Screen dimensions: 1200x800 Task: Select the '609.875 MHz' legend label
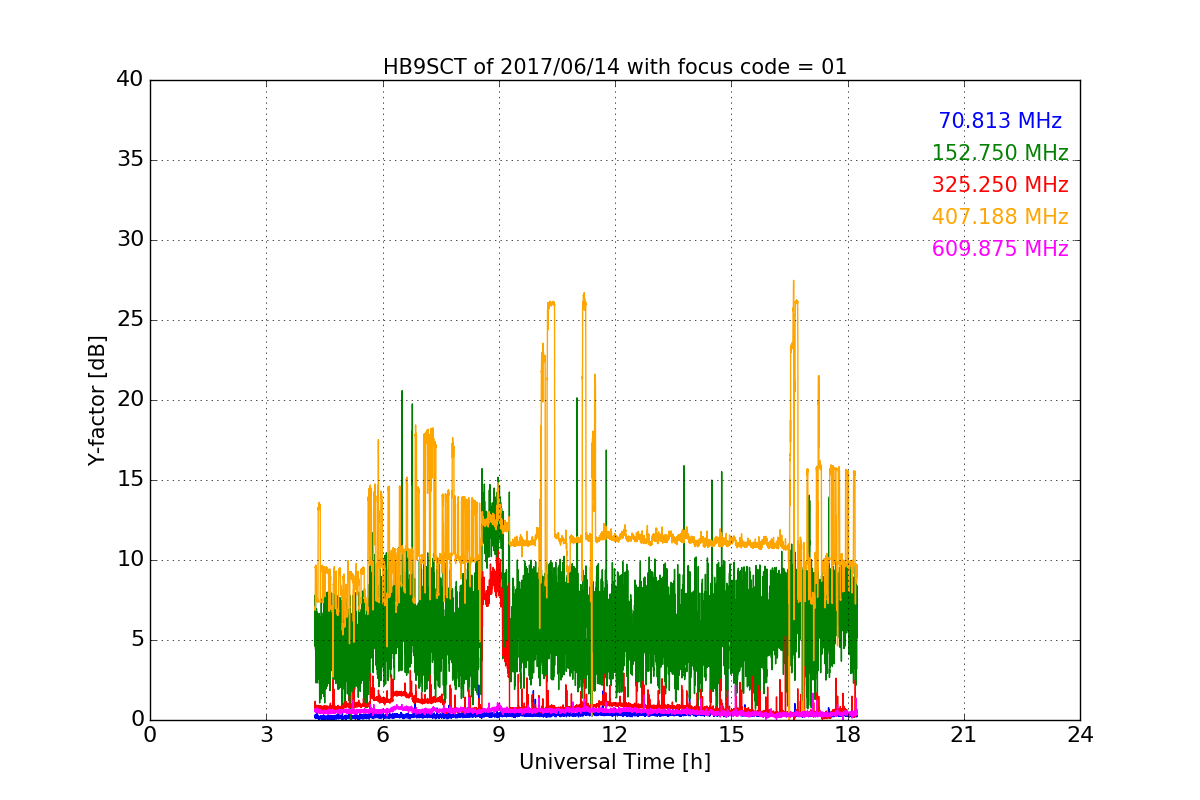(1000, 249)
